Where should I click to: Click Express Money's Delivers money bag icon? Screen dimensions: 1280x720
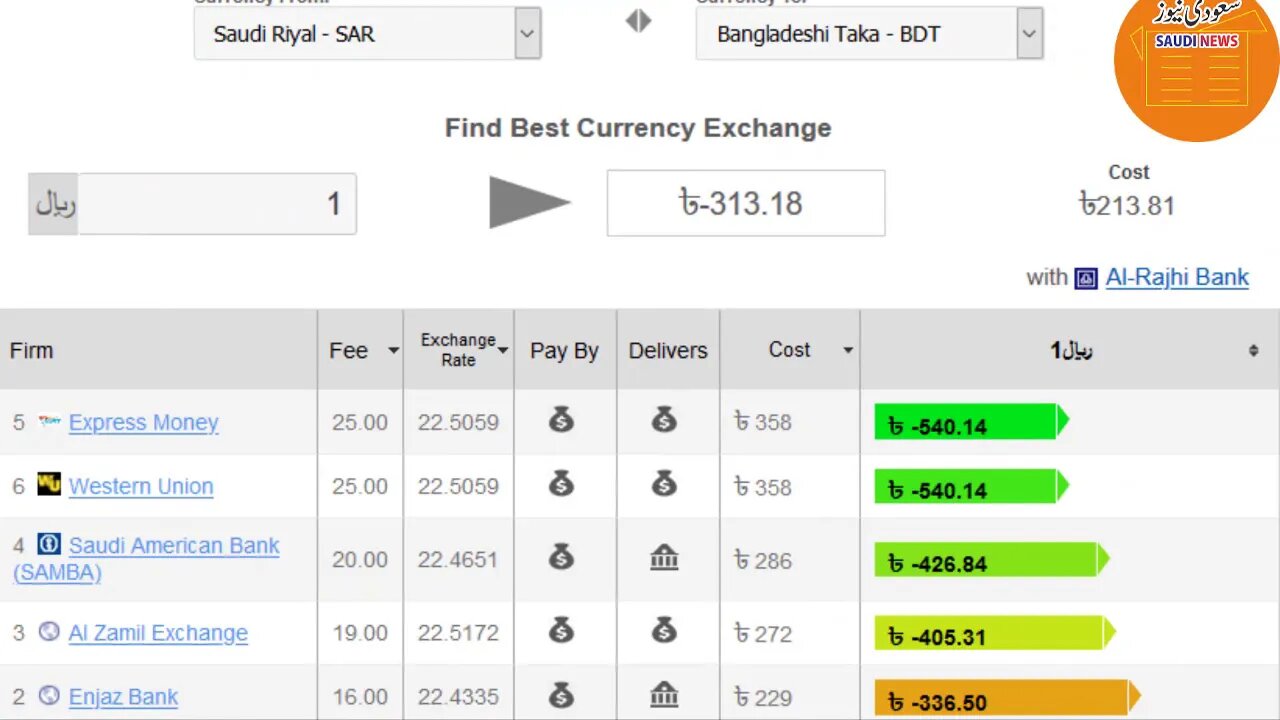(x=664, y=420)
